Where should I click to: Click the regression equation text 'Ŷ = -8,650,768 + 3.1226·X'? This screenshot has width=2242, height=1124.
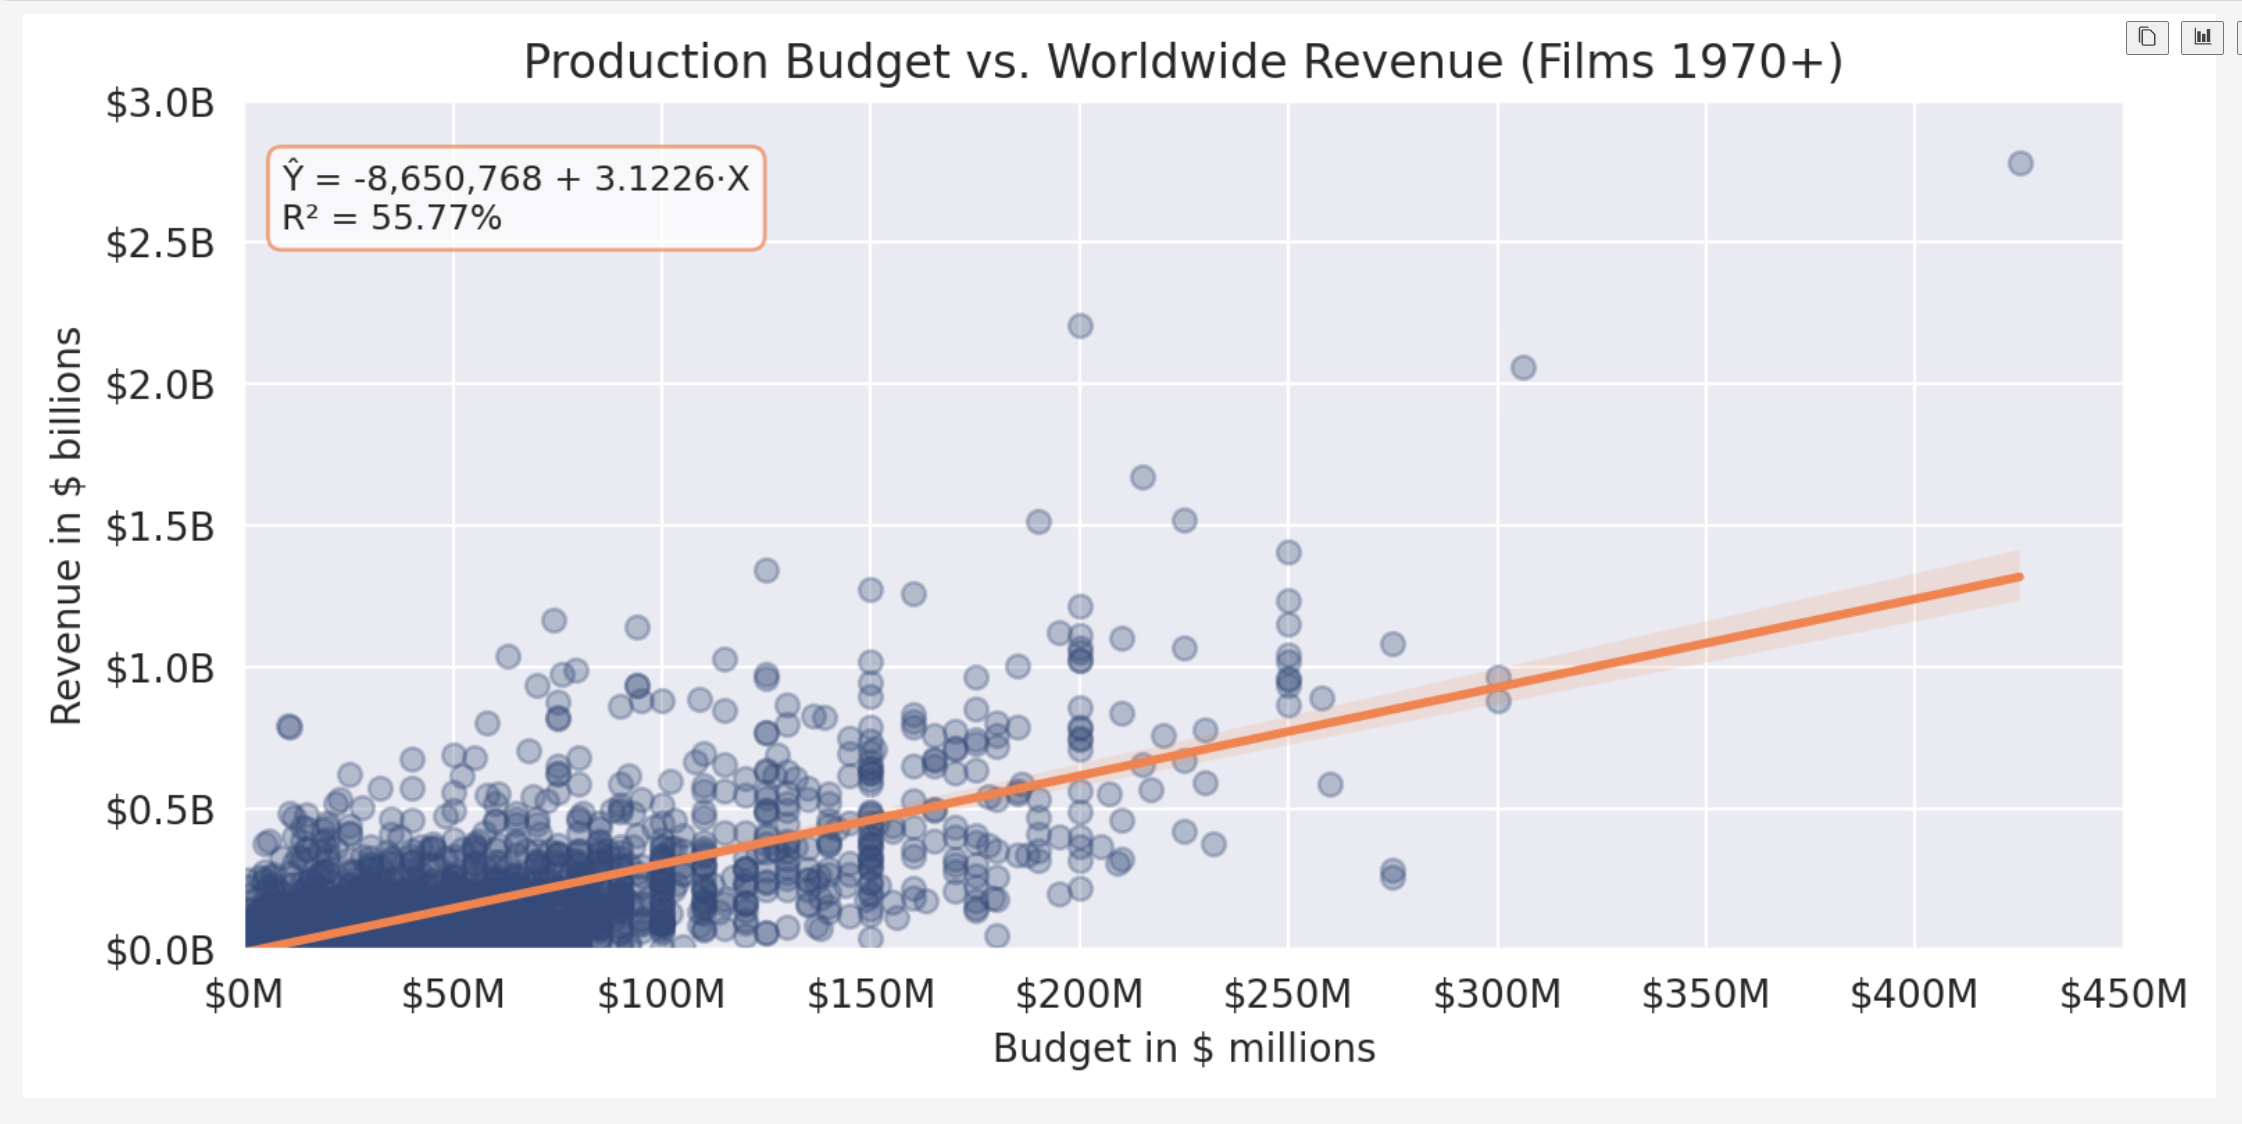pyautogui.click(x=516, y=178)
